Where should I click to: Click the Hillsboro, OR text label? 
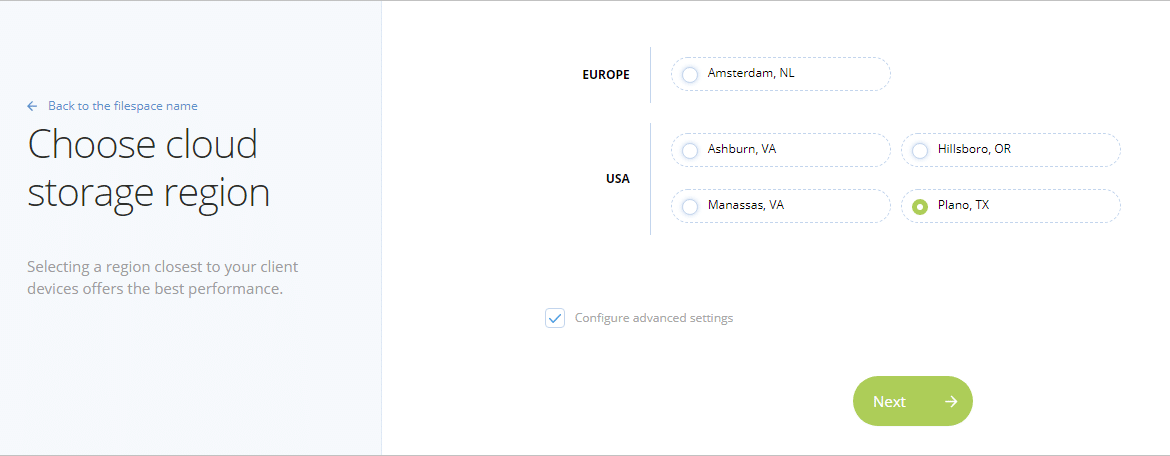click(975, 149)
